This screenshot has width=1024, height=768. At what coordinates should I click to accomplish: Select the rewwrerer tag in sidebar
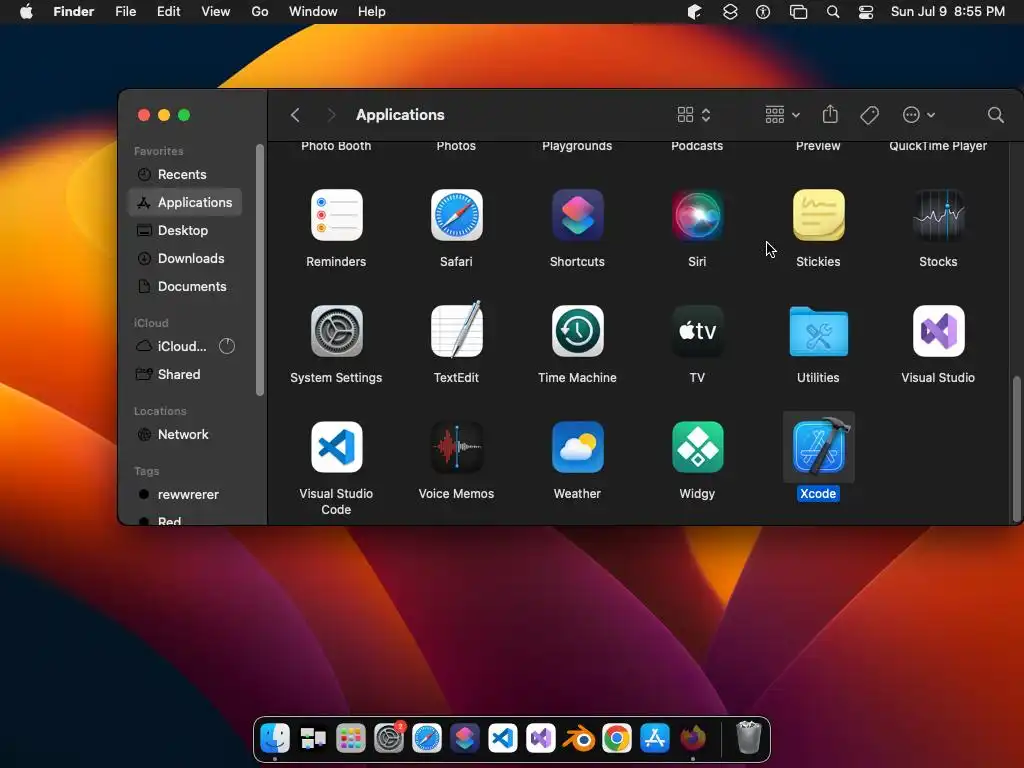pyautogui.click(x=185, y=494)
